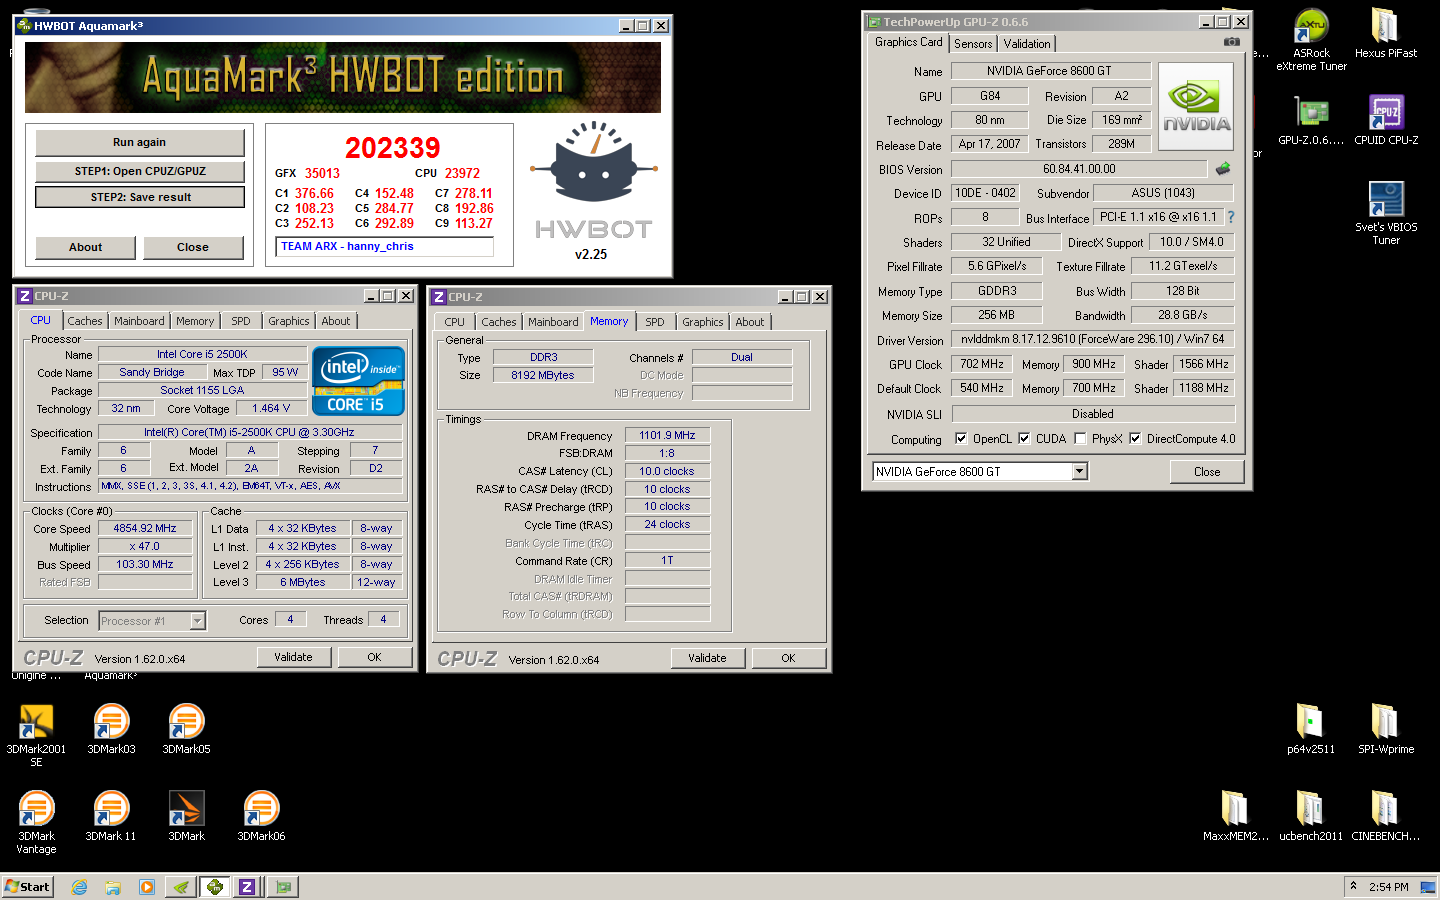Open the About tab in right CPU-Z
The height and width of the screenshot is (900, 1440).
tap(750, 322)
